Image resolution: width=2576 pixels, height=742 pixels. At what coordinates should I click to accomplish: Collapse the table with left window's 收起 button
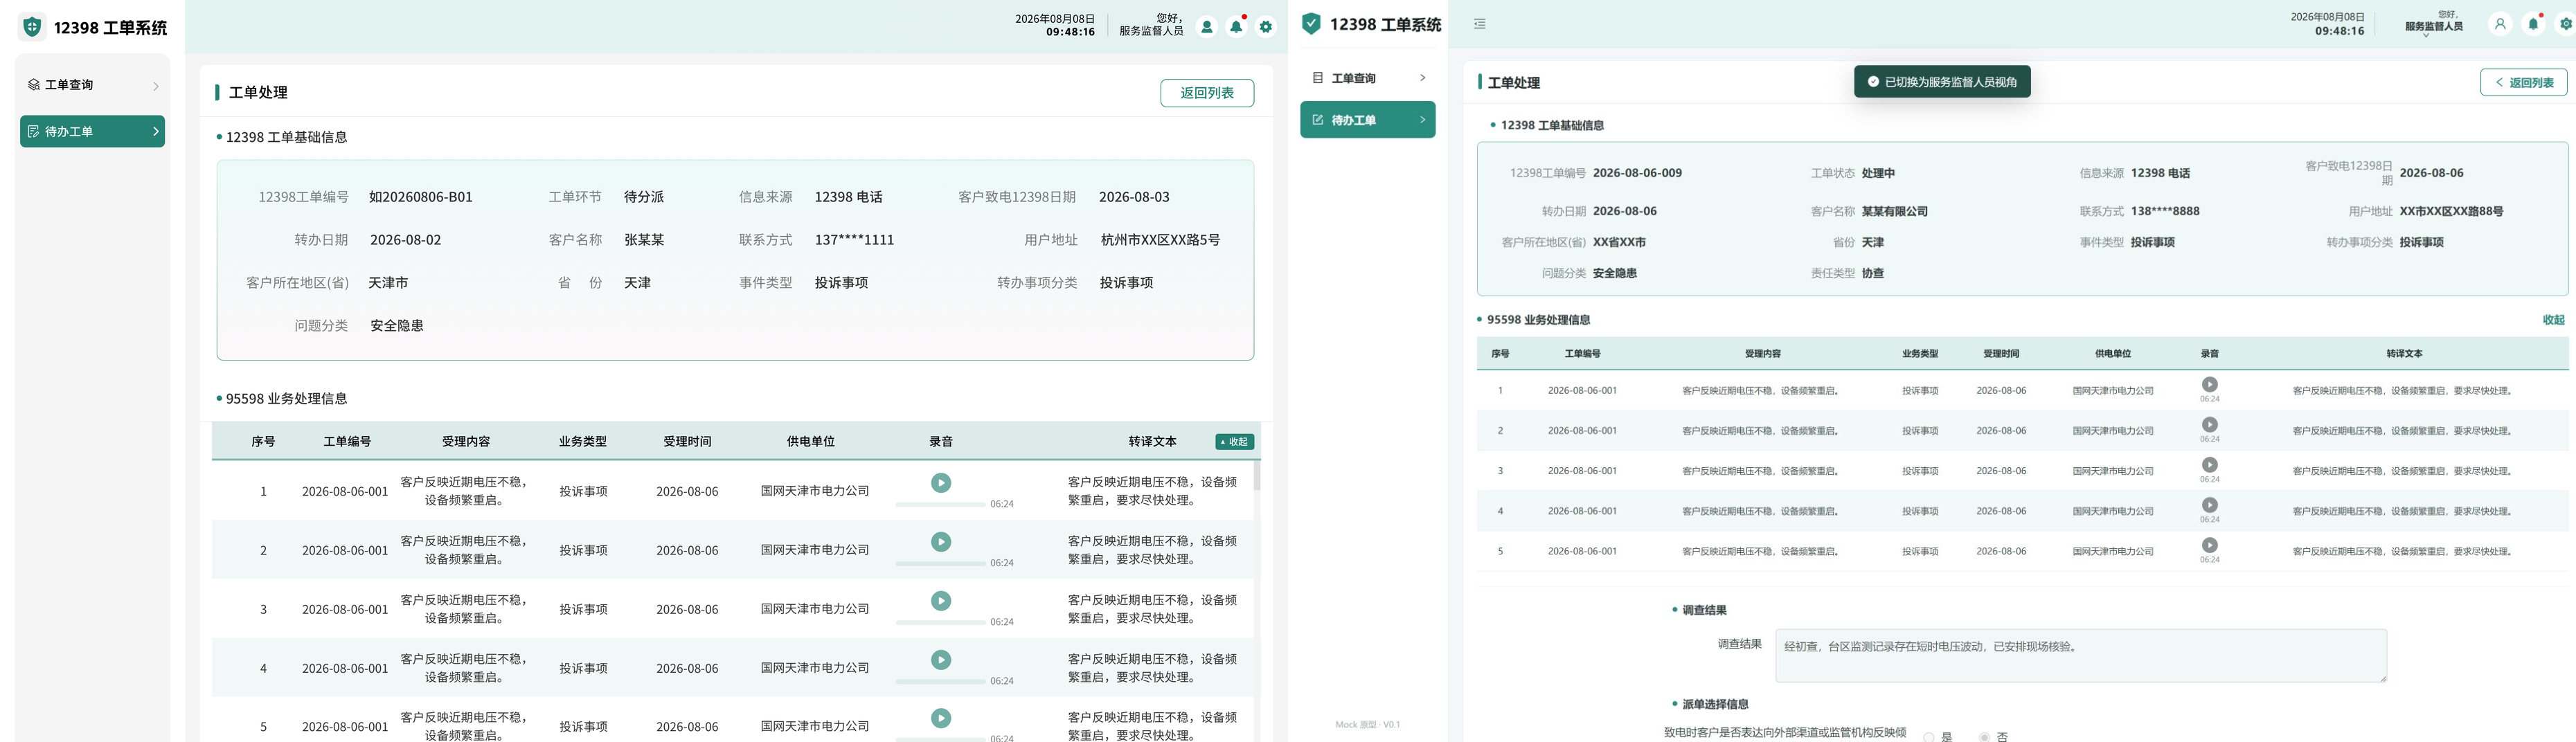tap(1235, 442)
